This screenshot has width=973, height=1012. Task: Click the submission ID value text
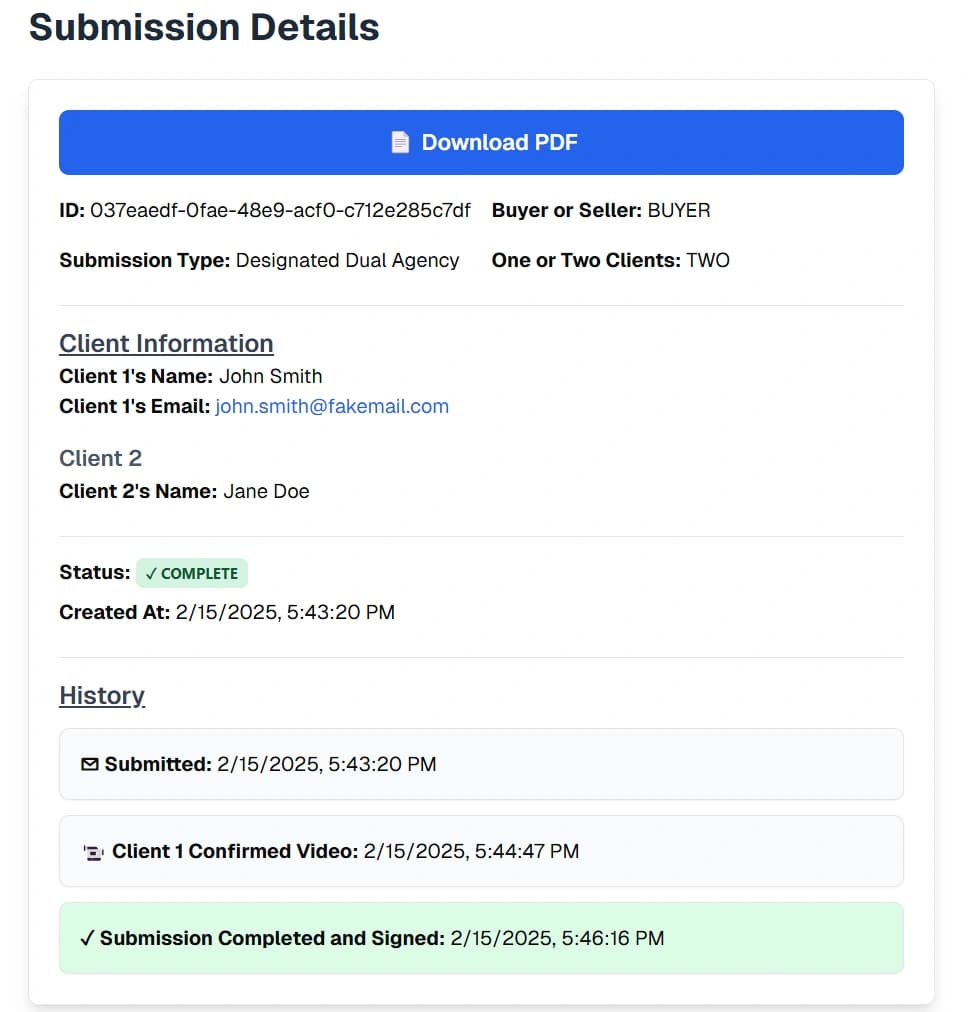(x=280, y=210)
